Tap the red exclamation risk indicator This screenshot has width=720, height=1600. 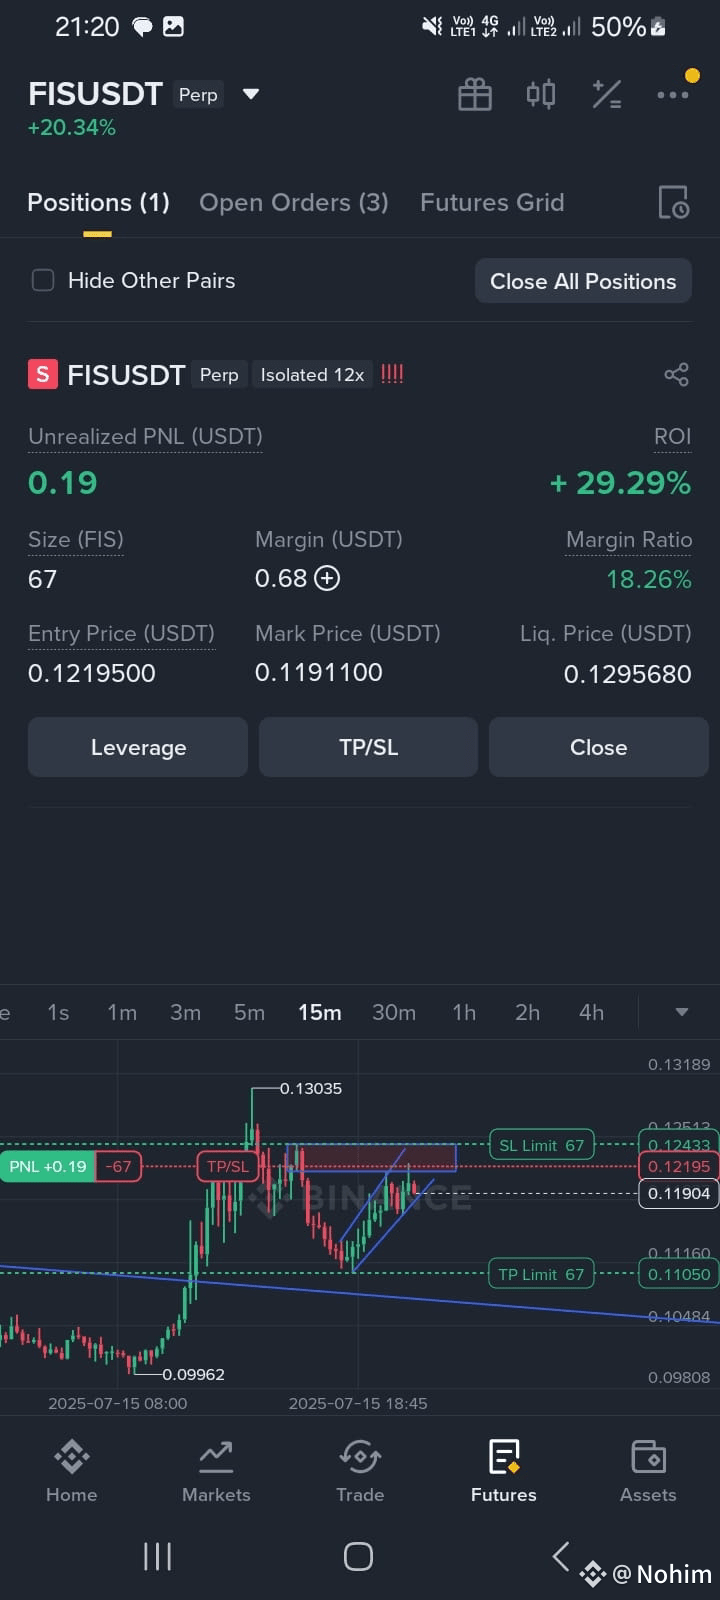tap(392, 375)
